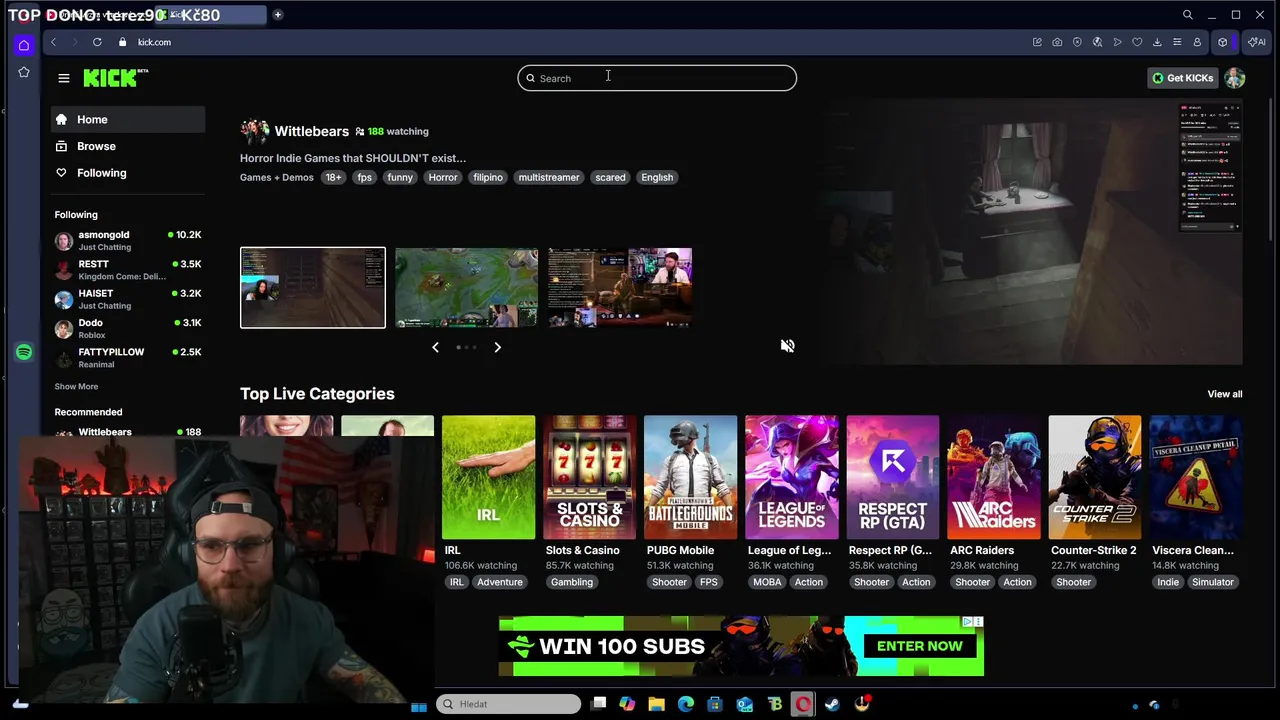Open the Opera AI assistant button
This screenshot has width=1280, height=720.
1256,42
